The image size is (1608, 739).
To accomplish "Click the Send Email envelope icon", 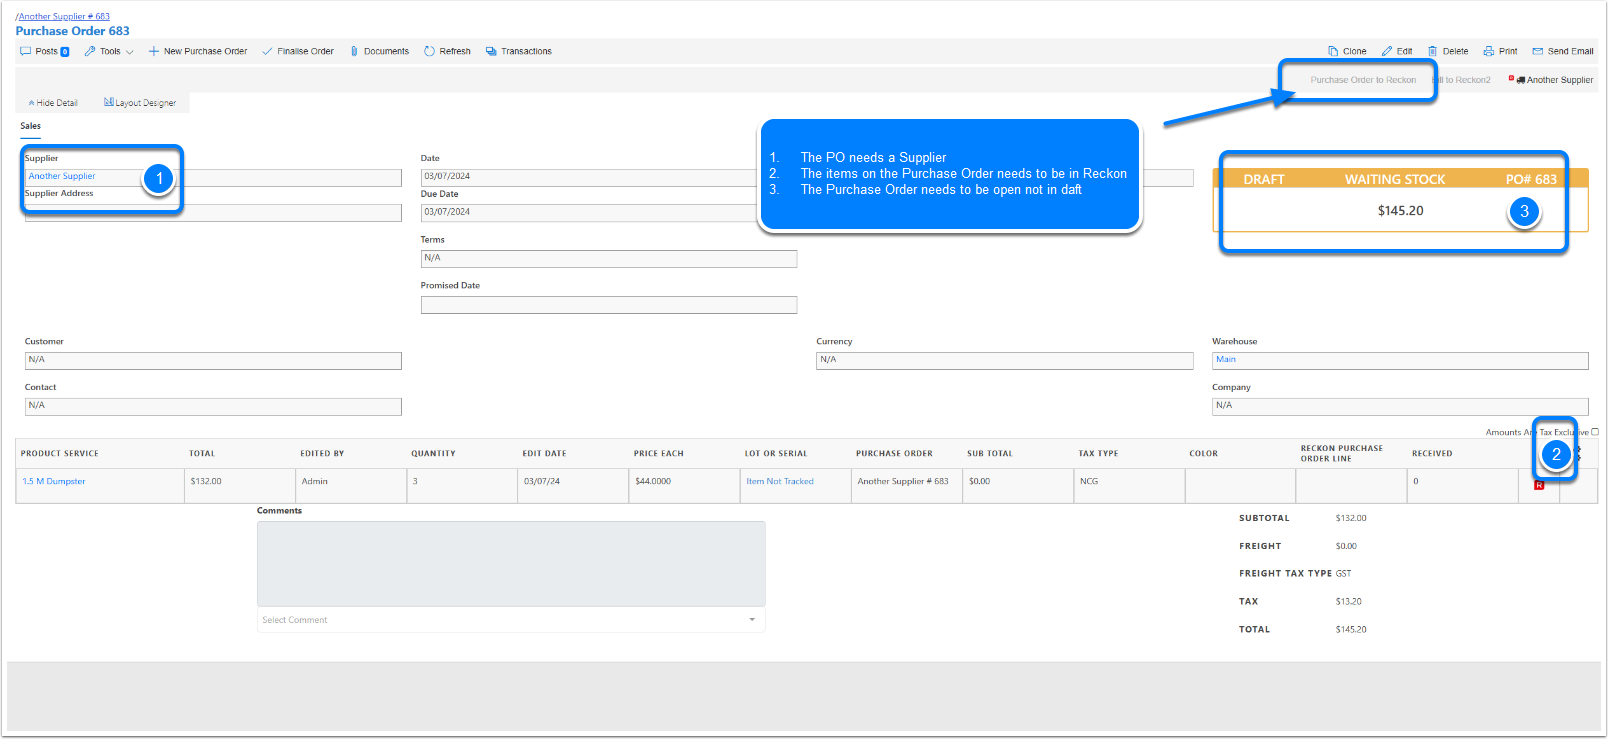I will coord(1538,51).
